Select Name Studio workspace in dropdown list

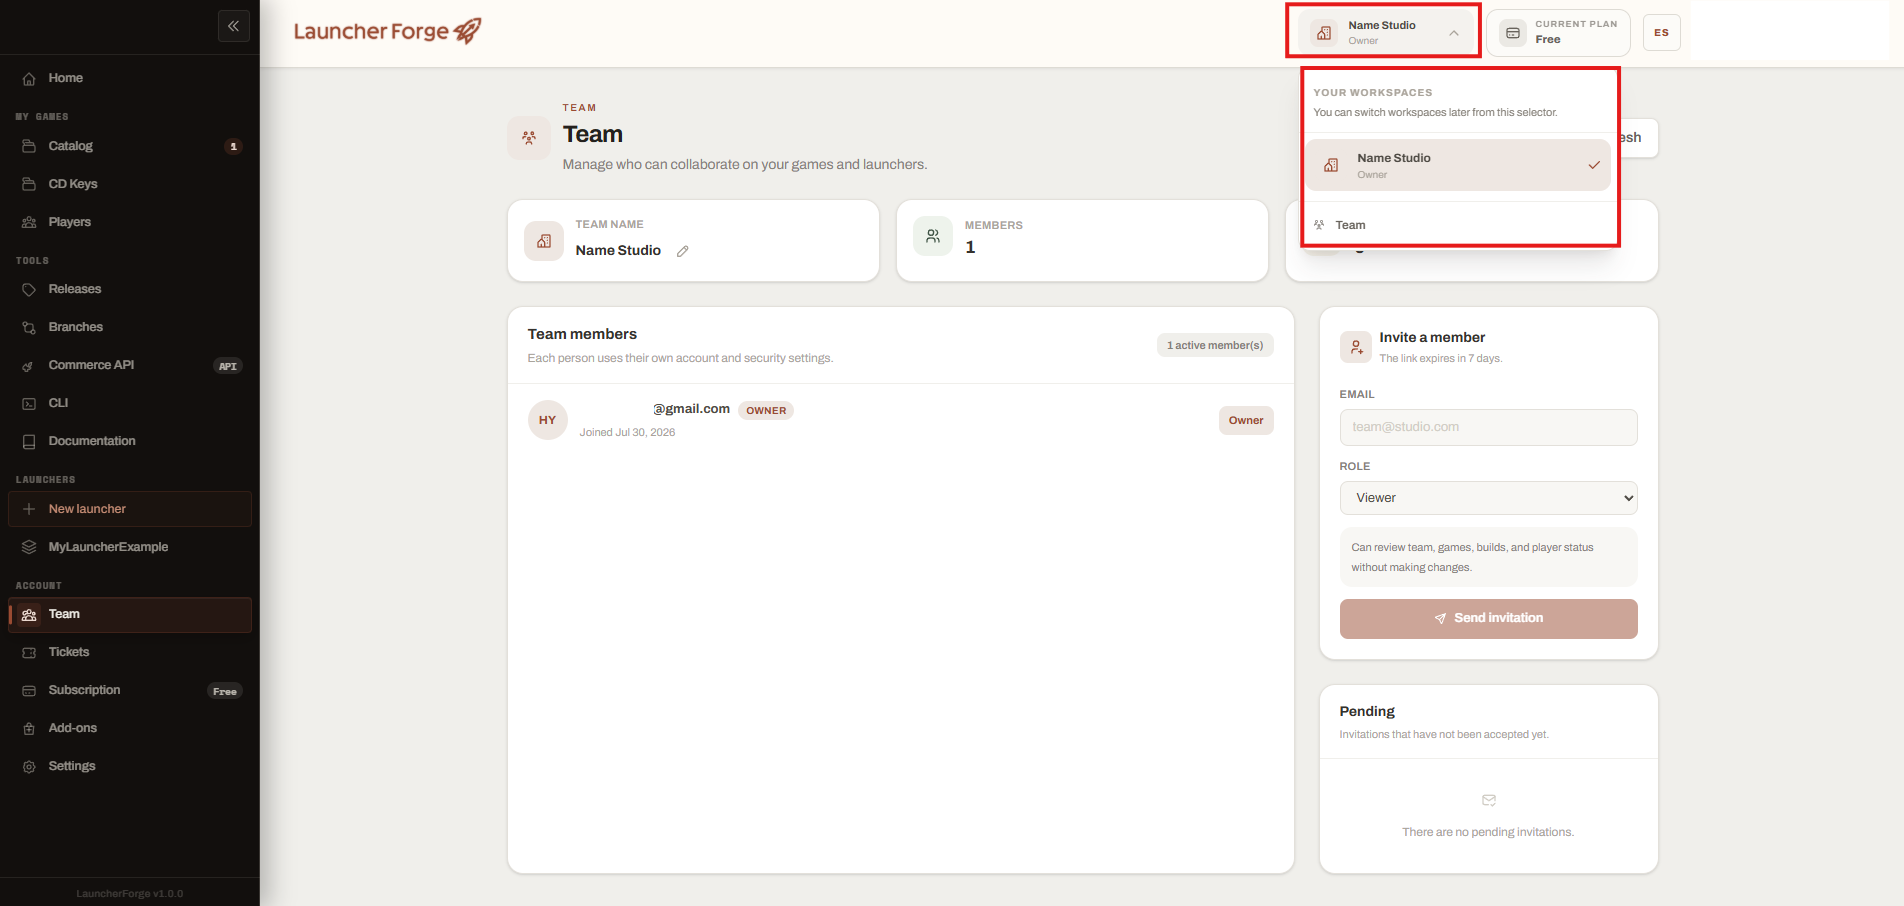[x=1458, y=165]
